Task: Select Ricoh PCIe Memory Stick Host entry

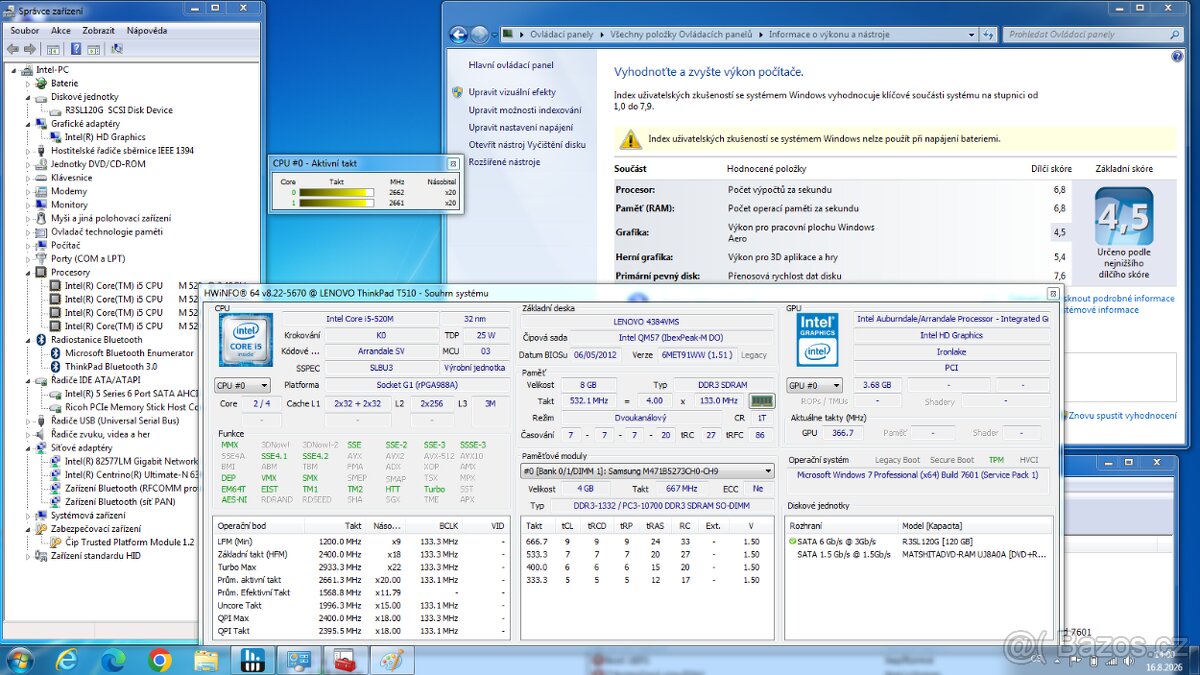Action: (x=131, y=407)
